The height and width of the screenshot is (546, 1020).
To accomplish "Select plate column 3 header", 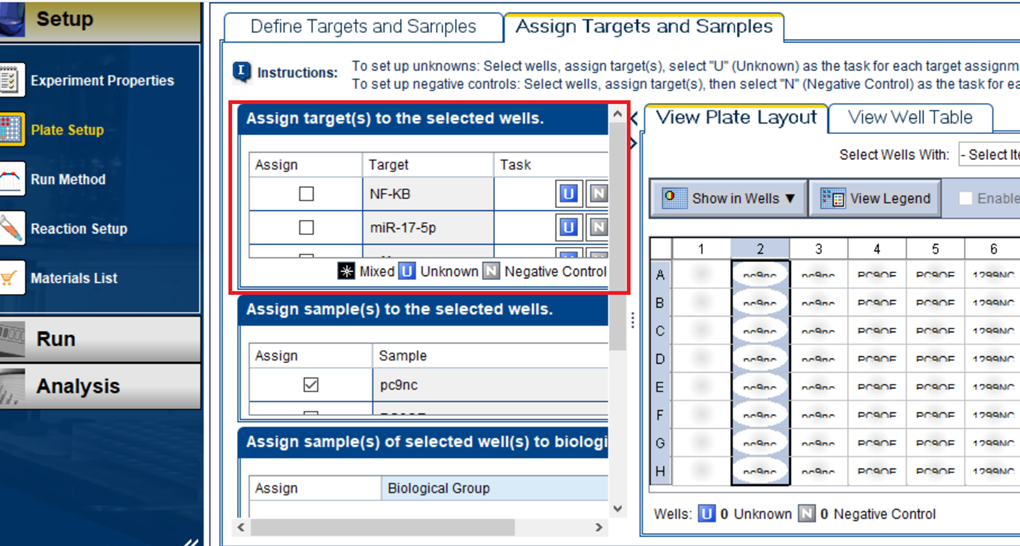I will click(x=818, y=249).
